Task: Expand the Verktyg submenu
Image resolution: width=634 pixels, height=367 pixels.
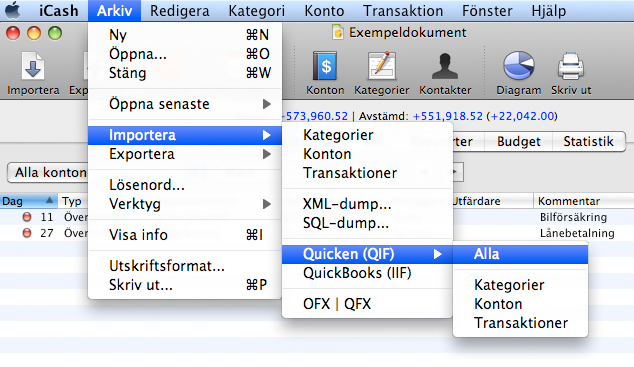Action: pyautogui.click(x=185, y=204)
